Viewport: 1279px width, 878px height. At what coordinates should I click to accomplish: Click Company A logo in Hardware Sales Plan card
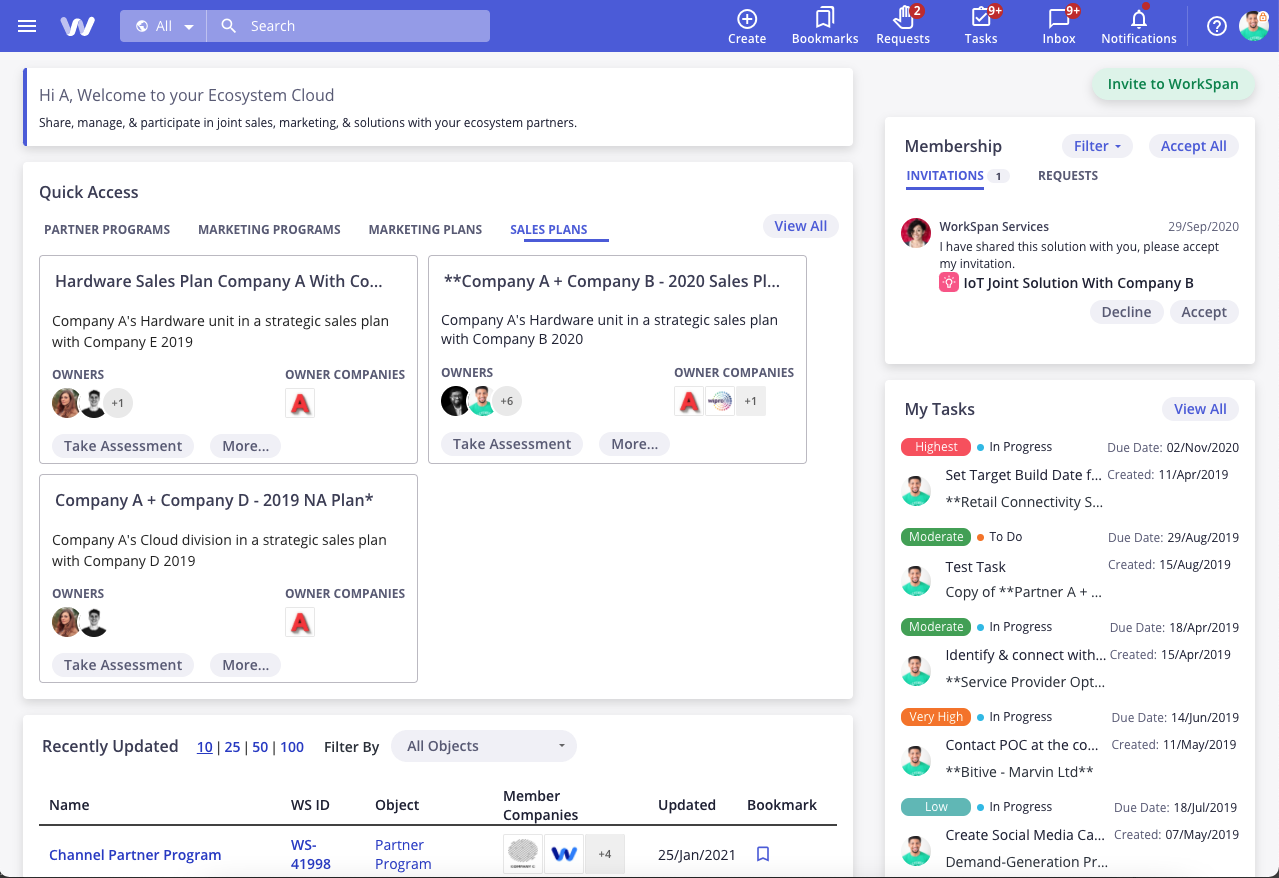(x=300, y=403)
